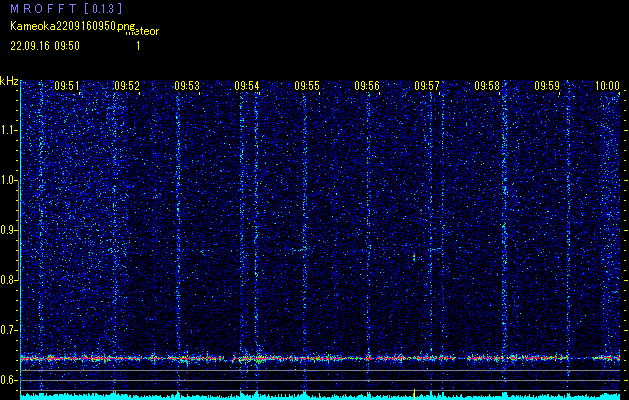The image size is (629, 400).
Task: Click the 1.0 kHz axis label
Action: click(x=9, y=180)
